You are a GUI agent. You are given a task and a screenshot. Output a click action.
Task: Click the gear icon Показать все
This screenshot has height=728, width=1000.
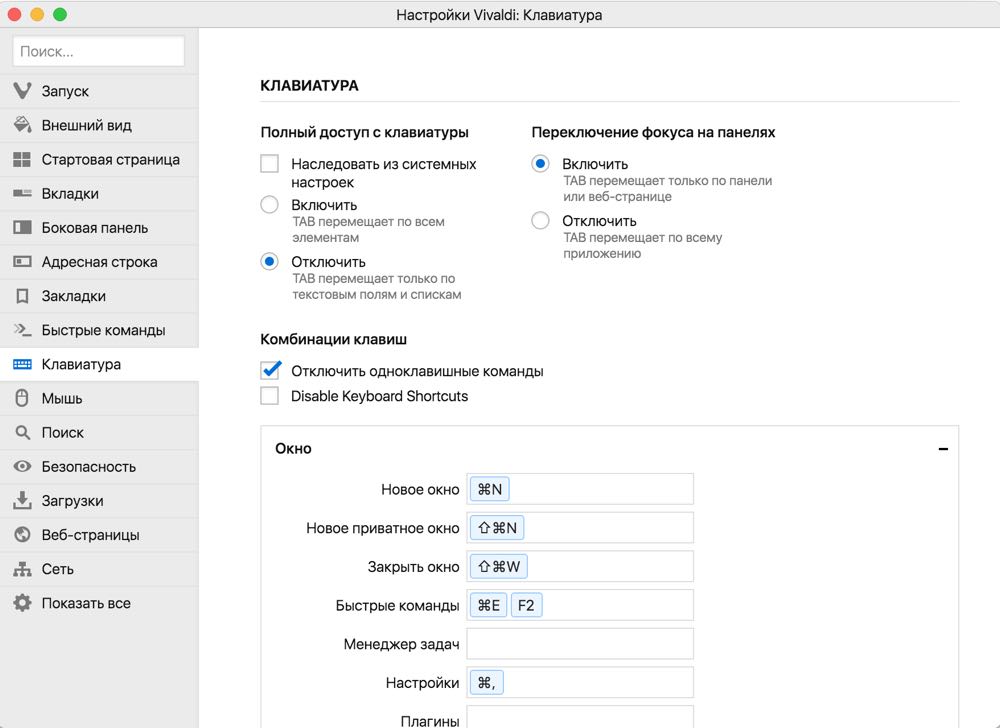click(x=22, y=603)
